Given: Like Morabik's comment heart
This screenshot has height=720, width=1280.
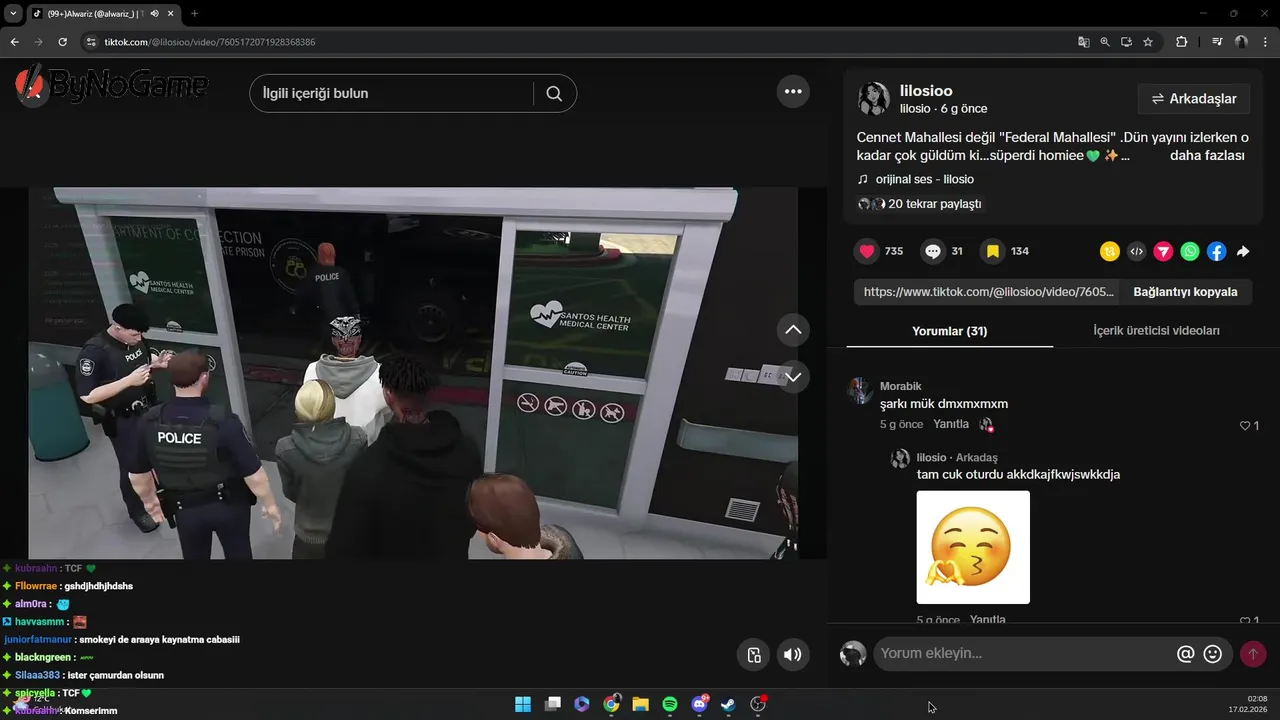Looking at the screenshot, I should tap(1245, 426).
